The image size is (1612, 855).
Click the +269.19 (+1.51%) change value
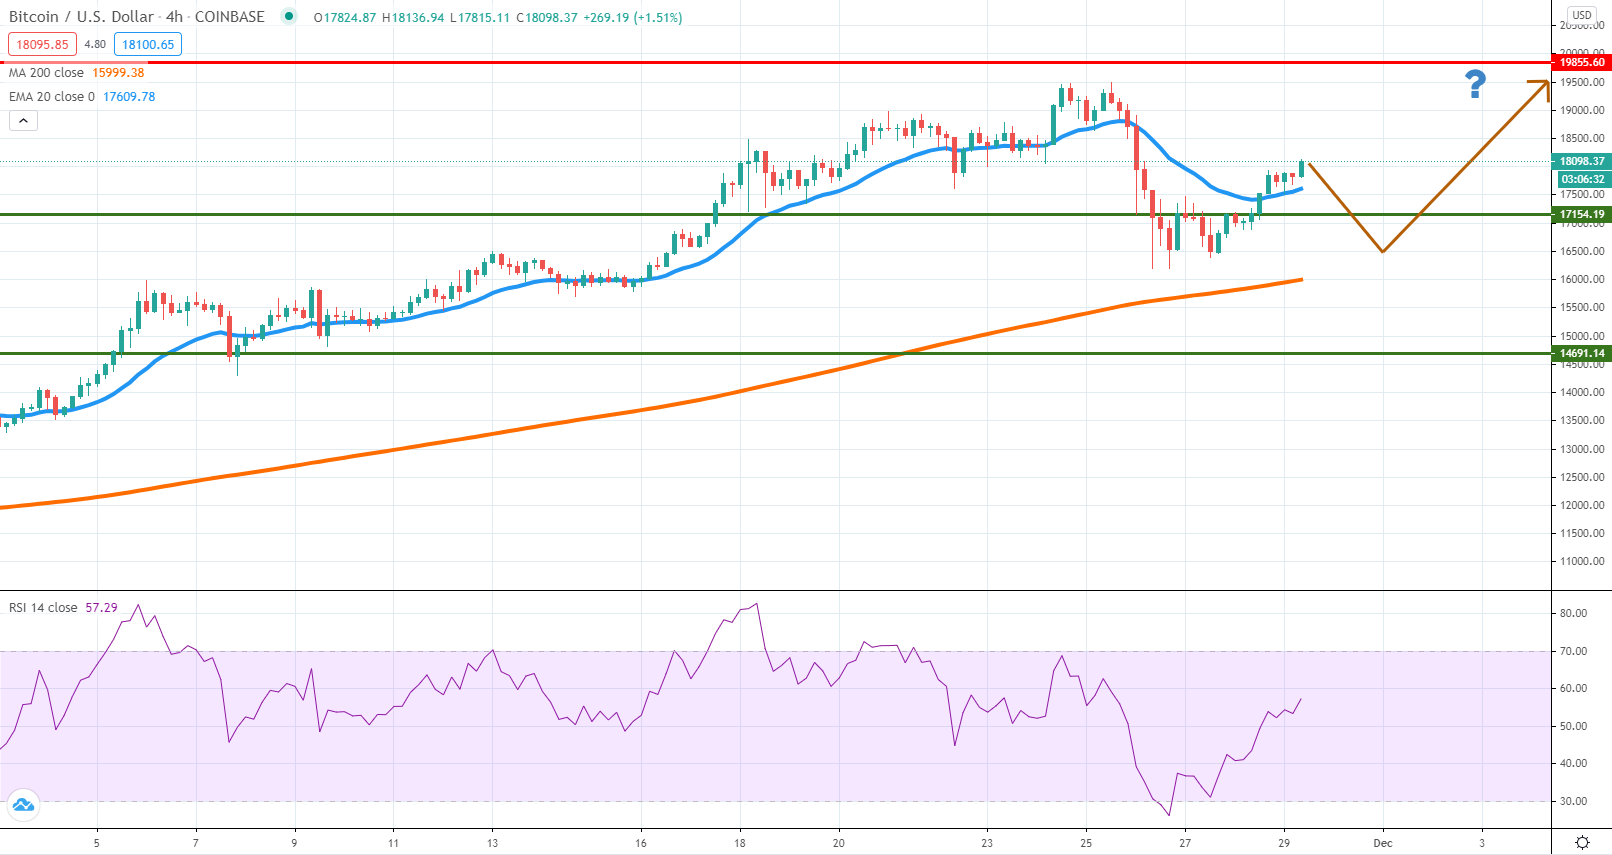click(x=632, y=18)
